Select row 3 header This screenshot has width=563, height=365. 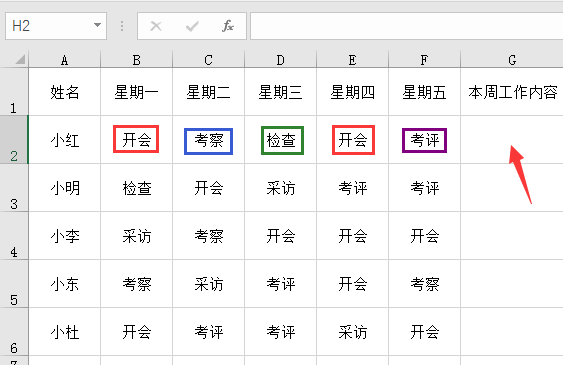pos(14,188)
